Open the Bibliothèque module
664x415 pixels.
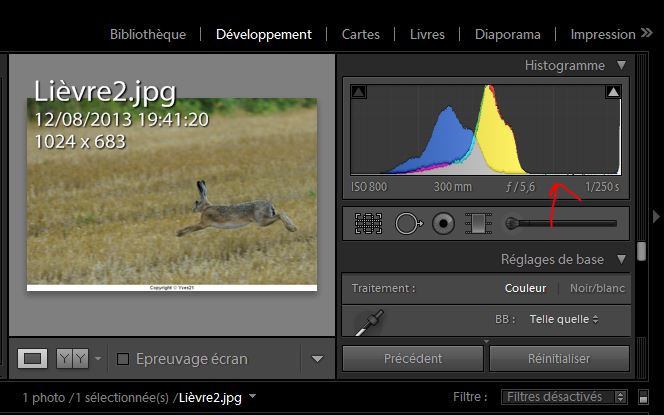point(147,34)
